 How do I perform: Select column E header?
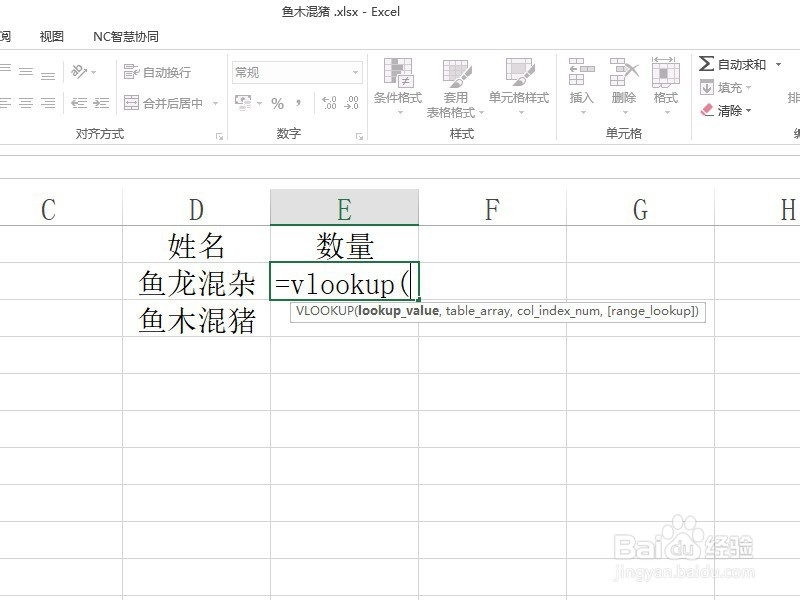pos(344,208)
